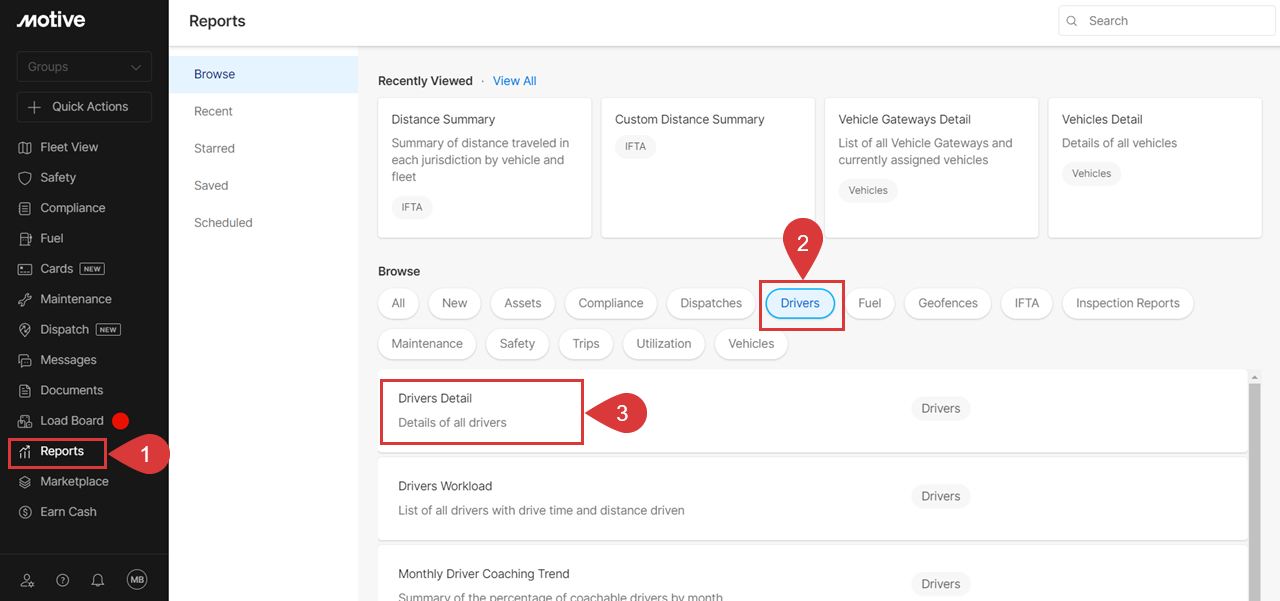
Task: Filter reports by the Drivers category
Action: pos(800,303)
